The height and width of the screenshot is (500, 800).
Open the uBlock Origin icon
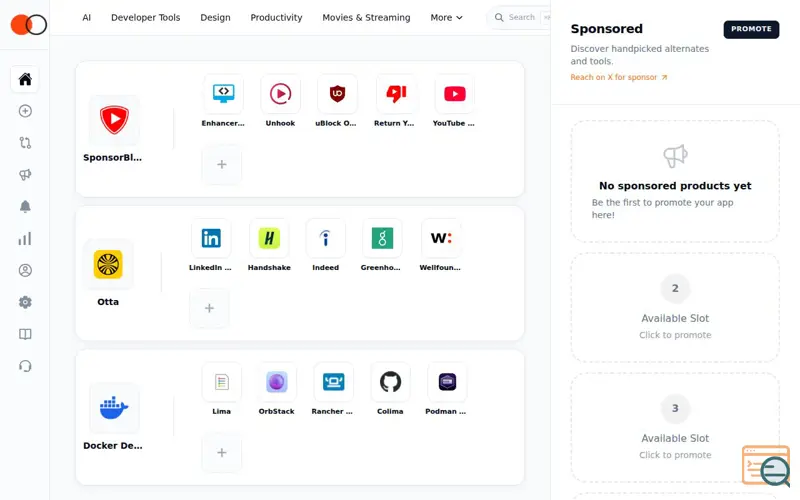(337, 93)
